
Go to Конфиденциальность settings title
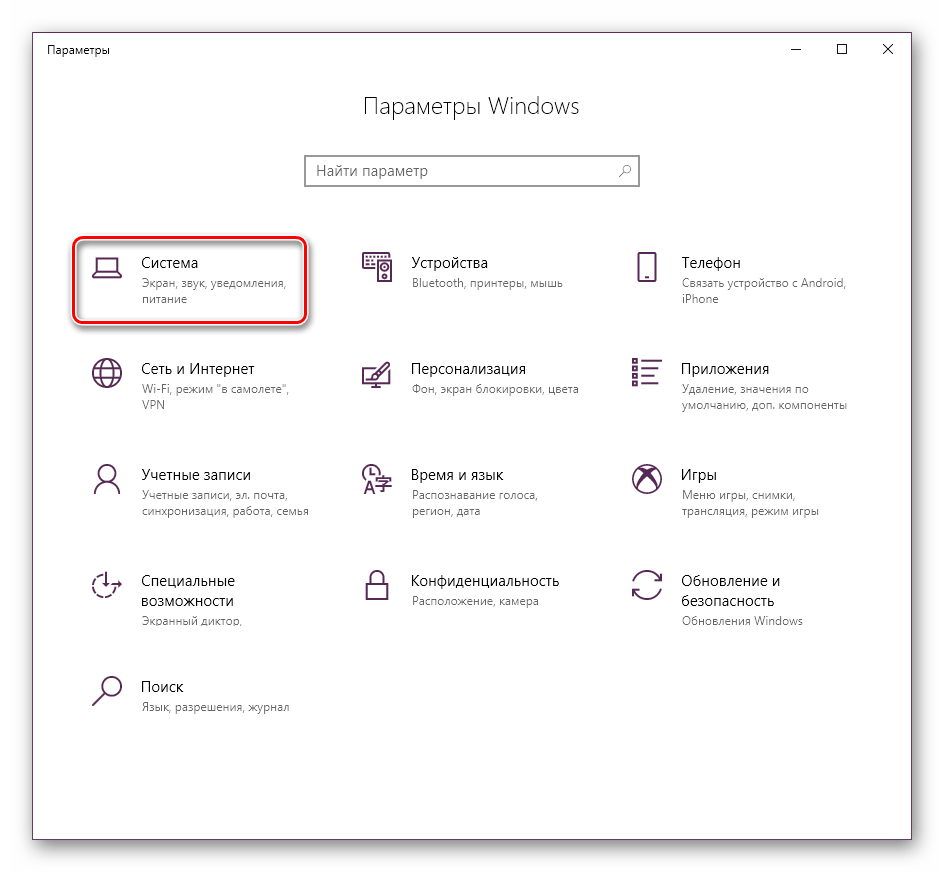[x=484, y=581]
